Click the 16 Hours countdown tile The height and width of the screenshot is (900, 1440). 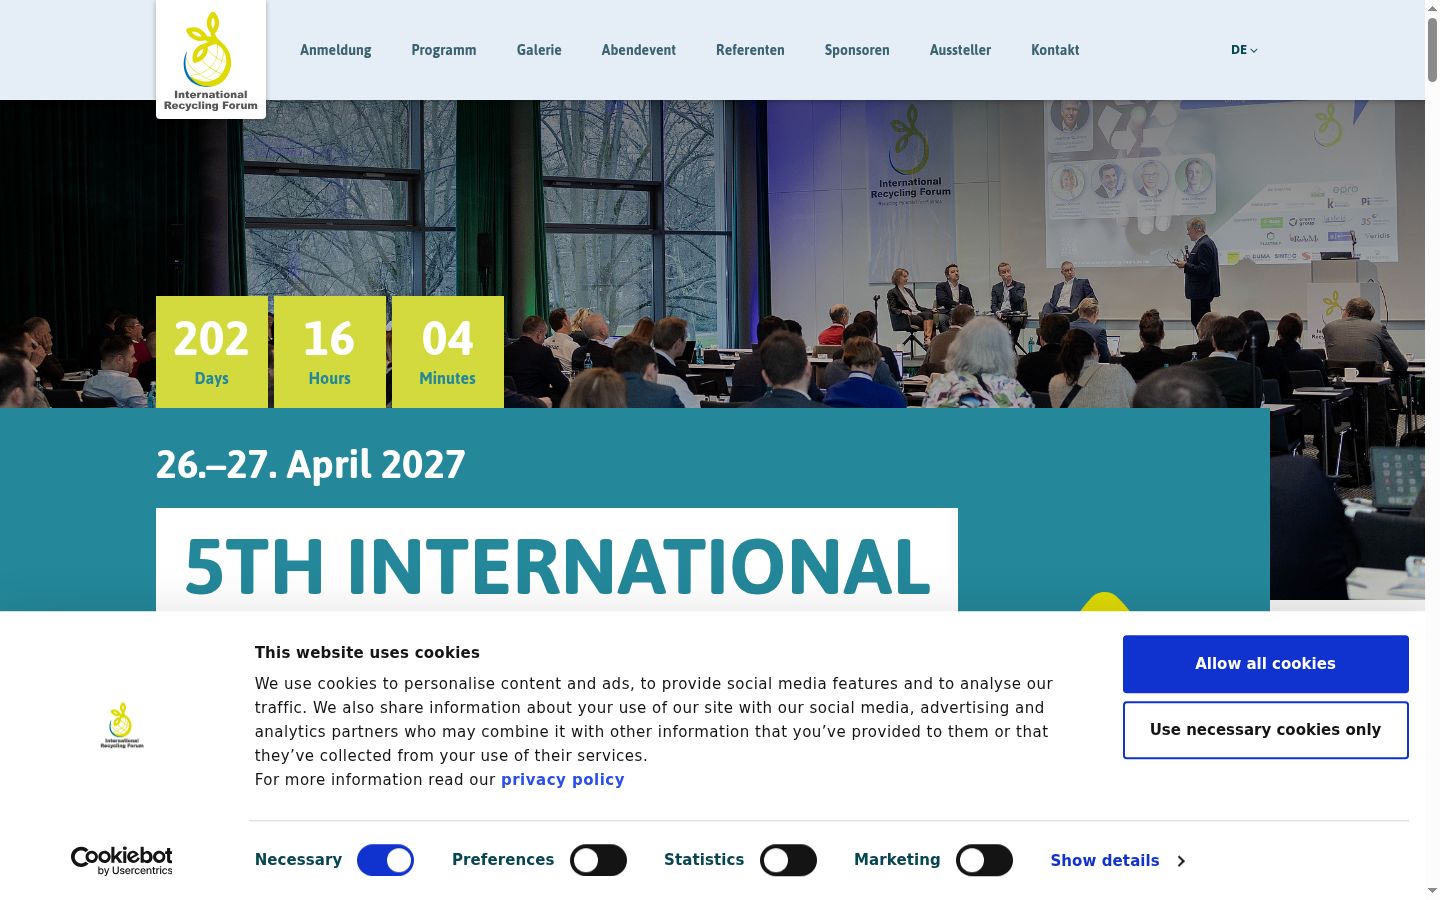[x=330, y=352]
